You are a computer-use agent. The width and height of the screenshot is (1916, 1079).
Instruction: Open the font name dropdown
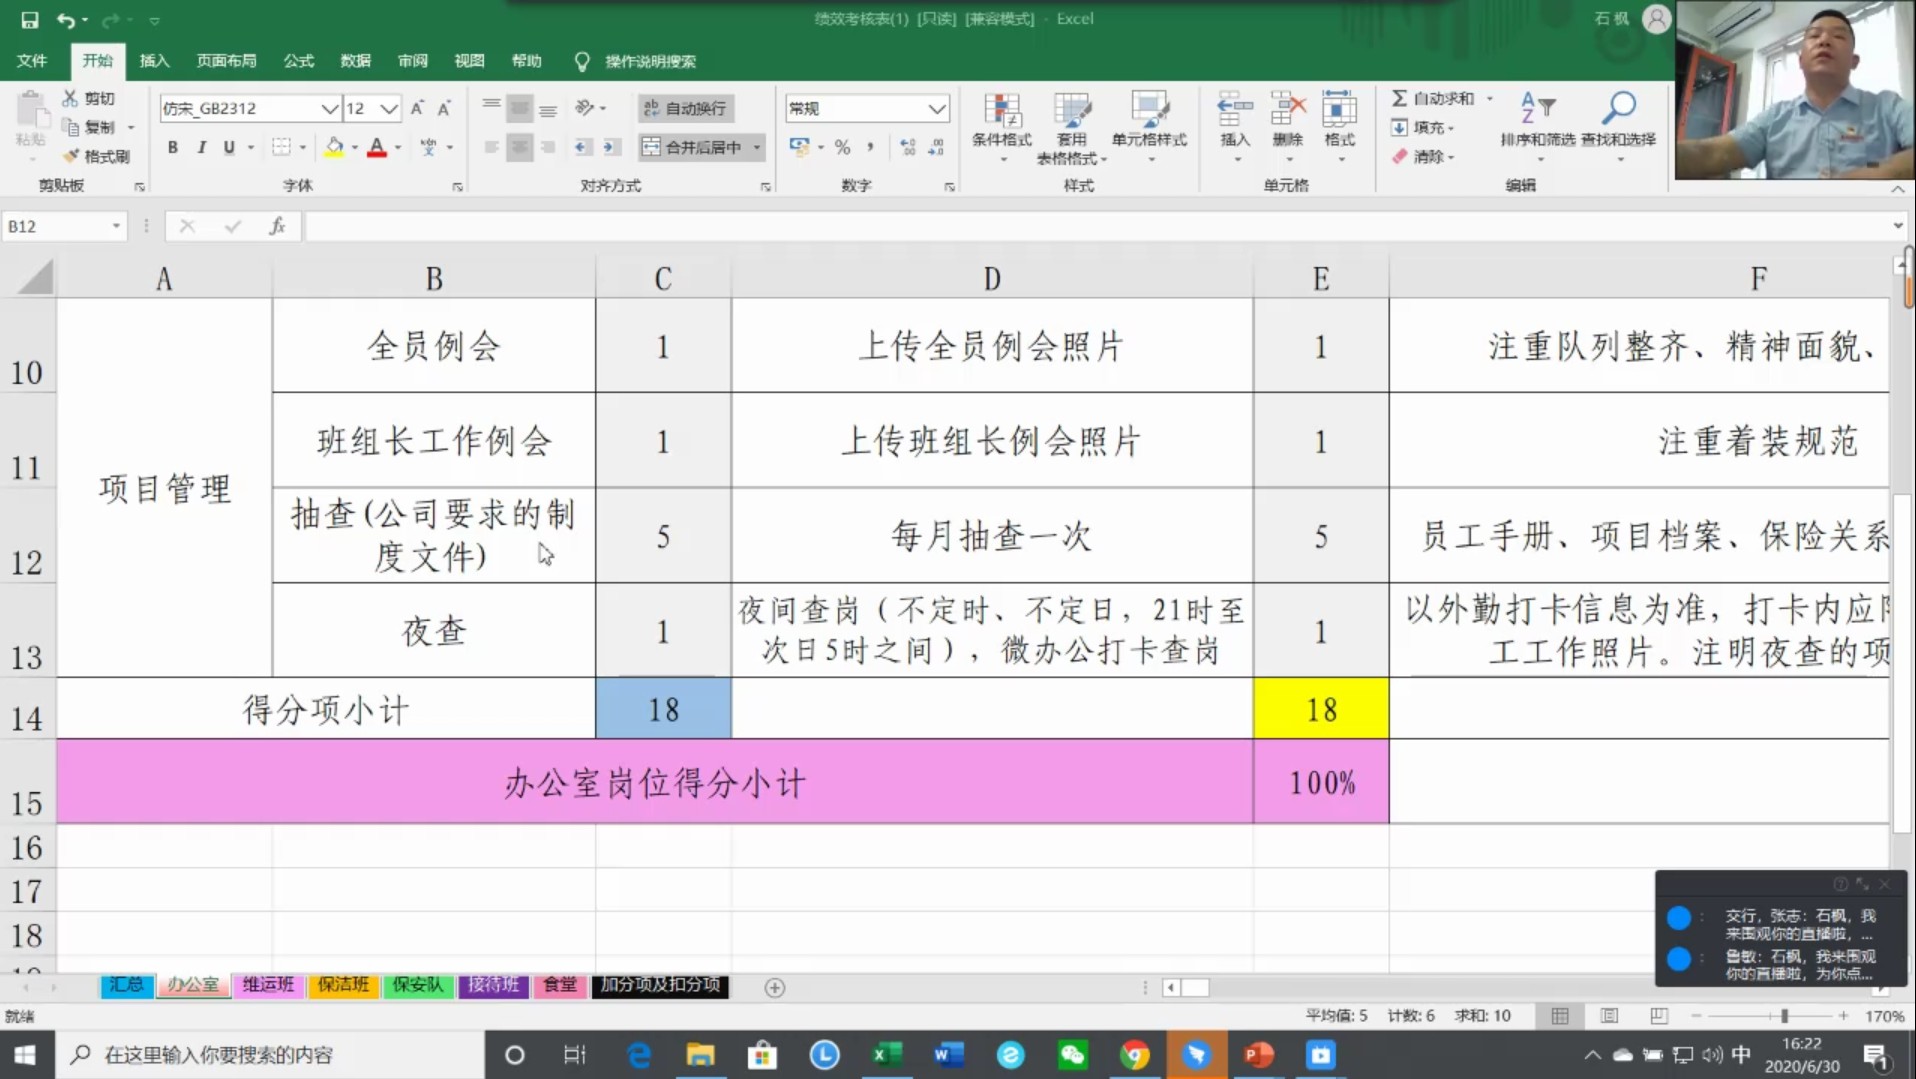click(328, 108)
